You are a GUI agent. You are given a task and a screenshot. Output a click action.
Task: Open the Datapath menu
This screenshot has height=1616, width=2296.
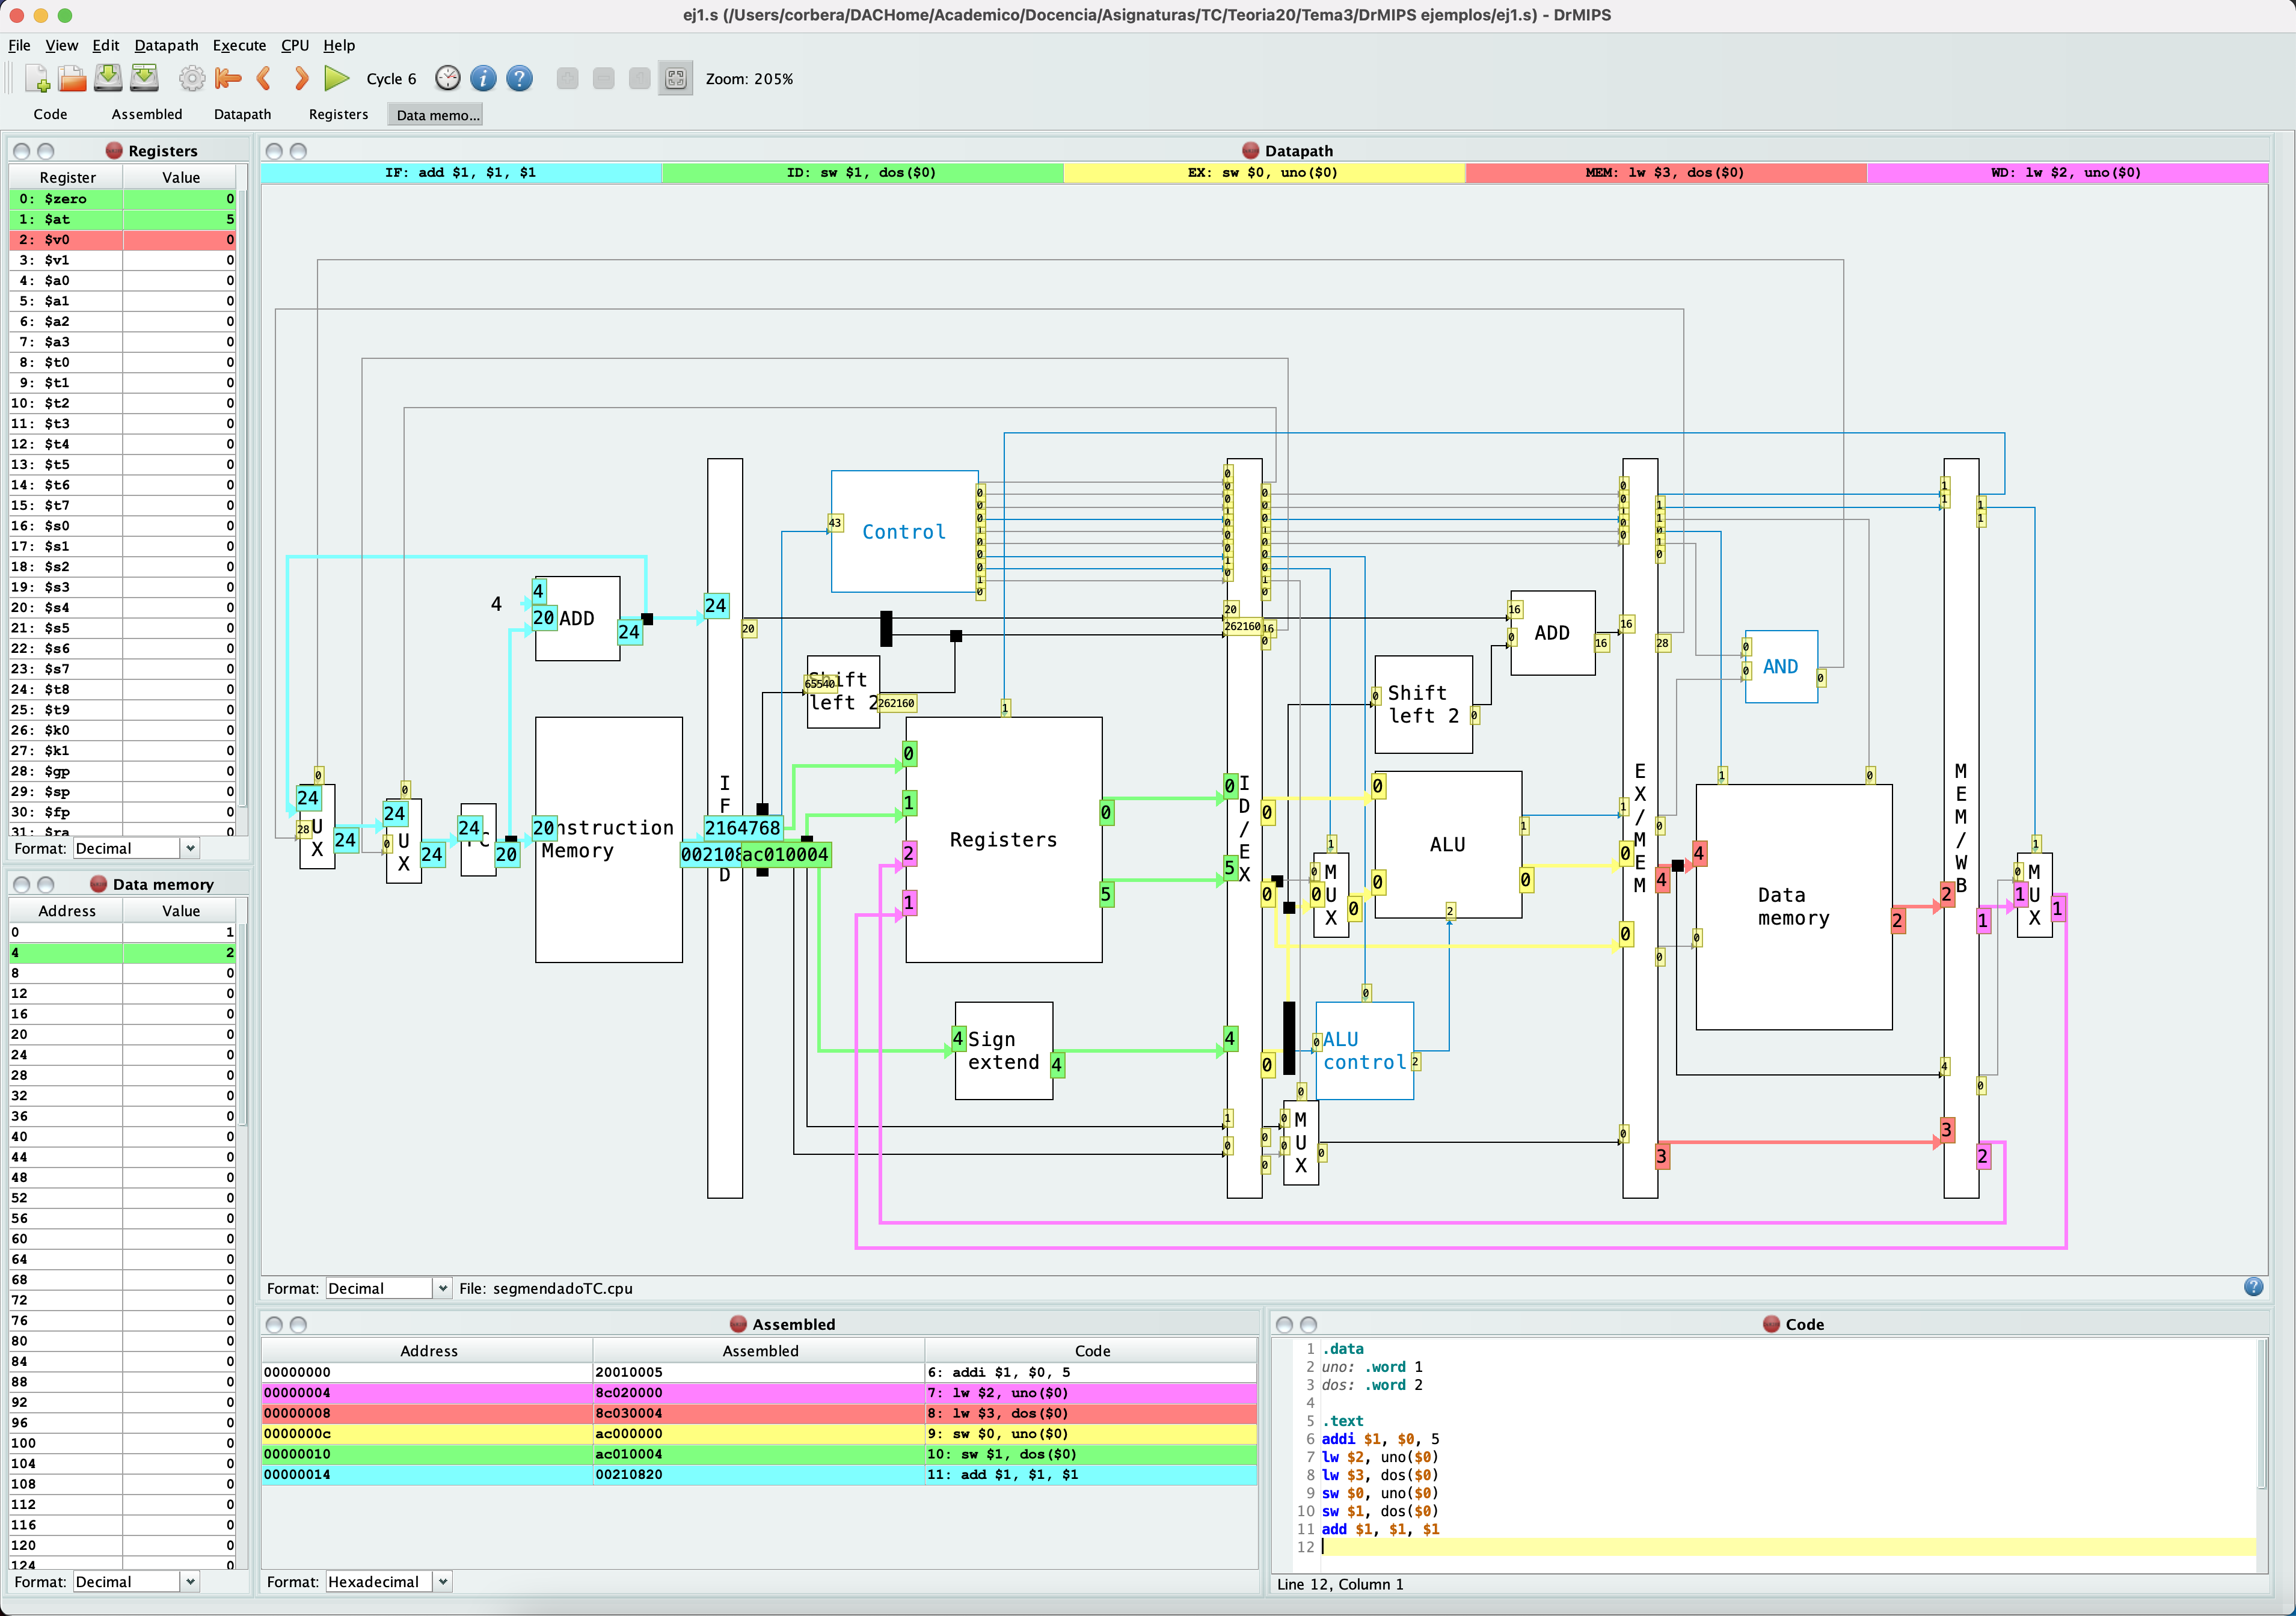166,45
